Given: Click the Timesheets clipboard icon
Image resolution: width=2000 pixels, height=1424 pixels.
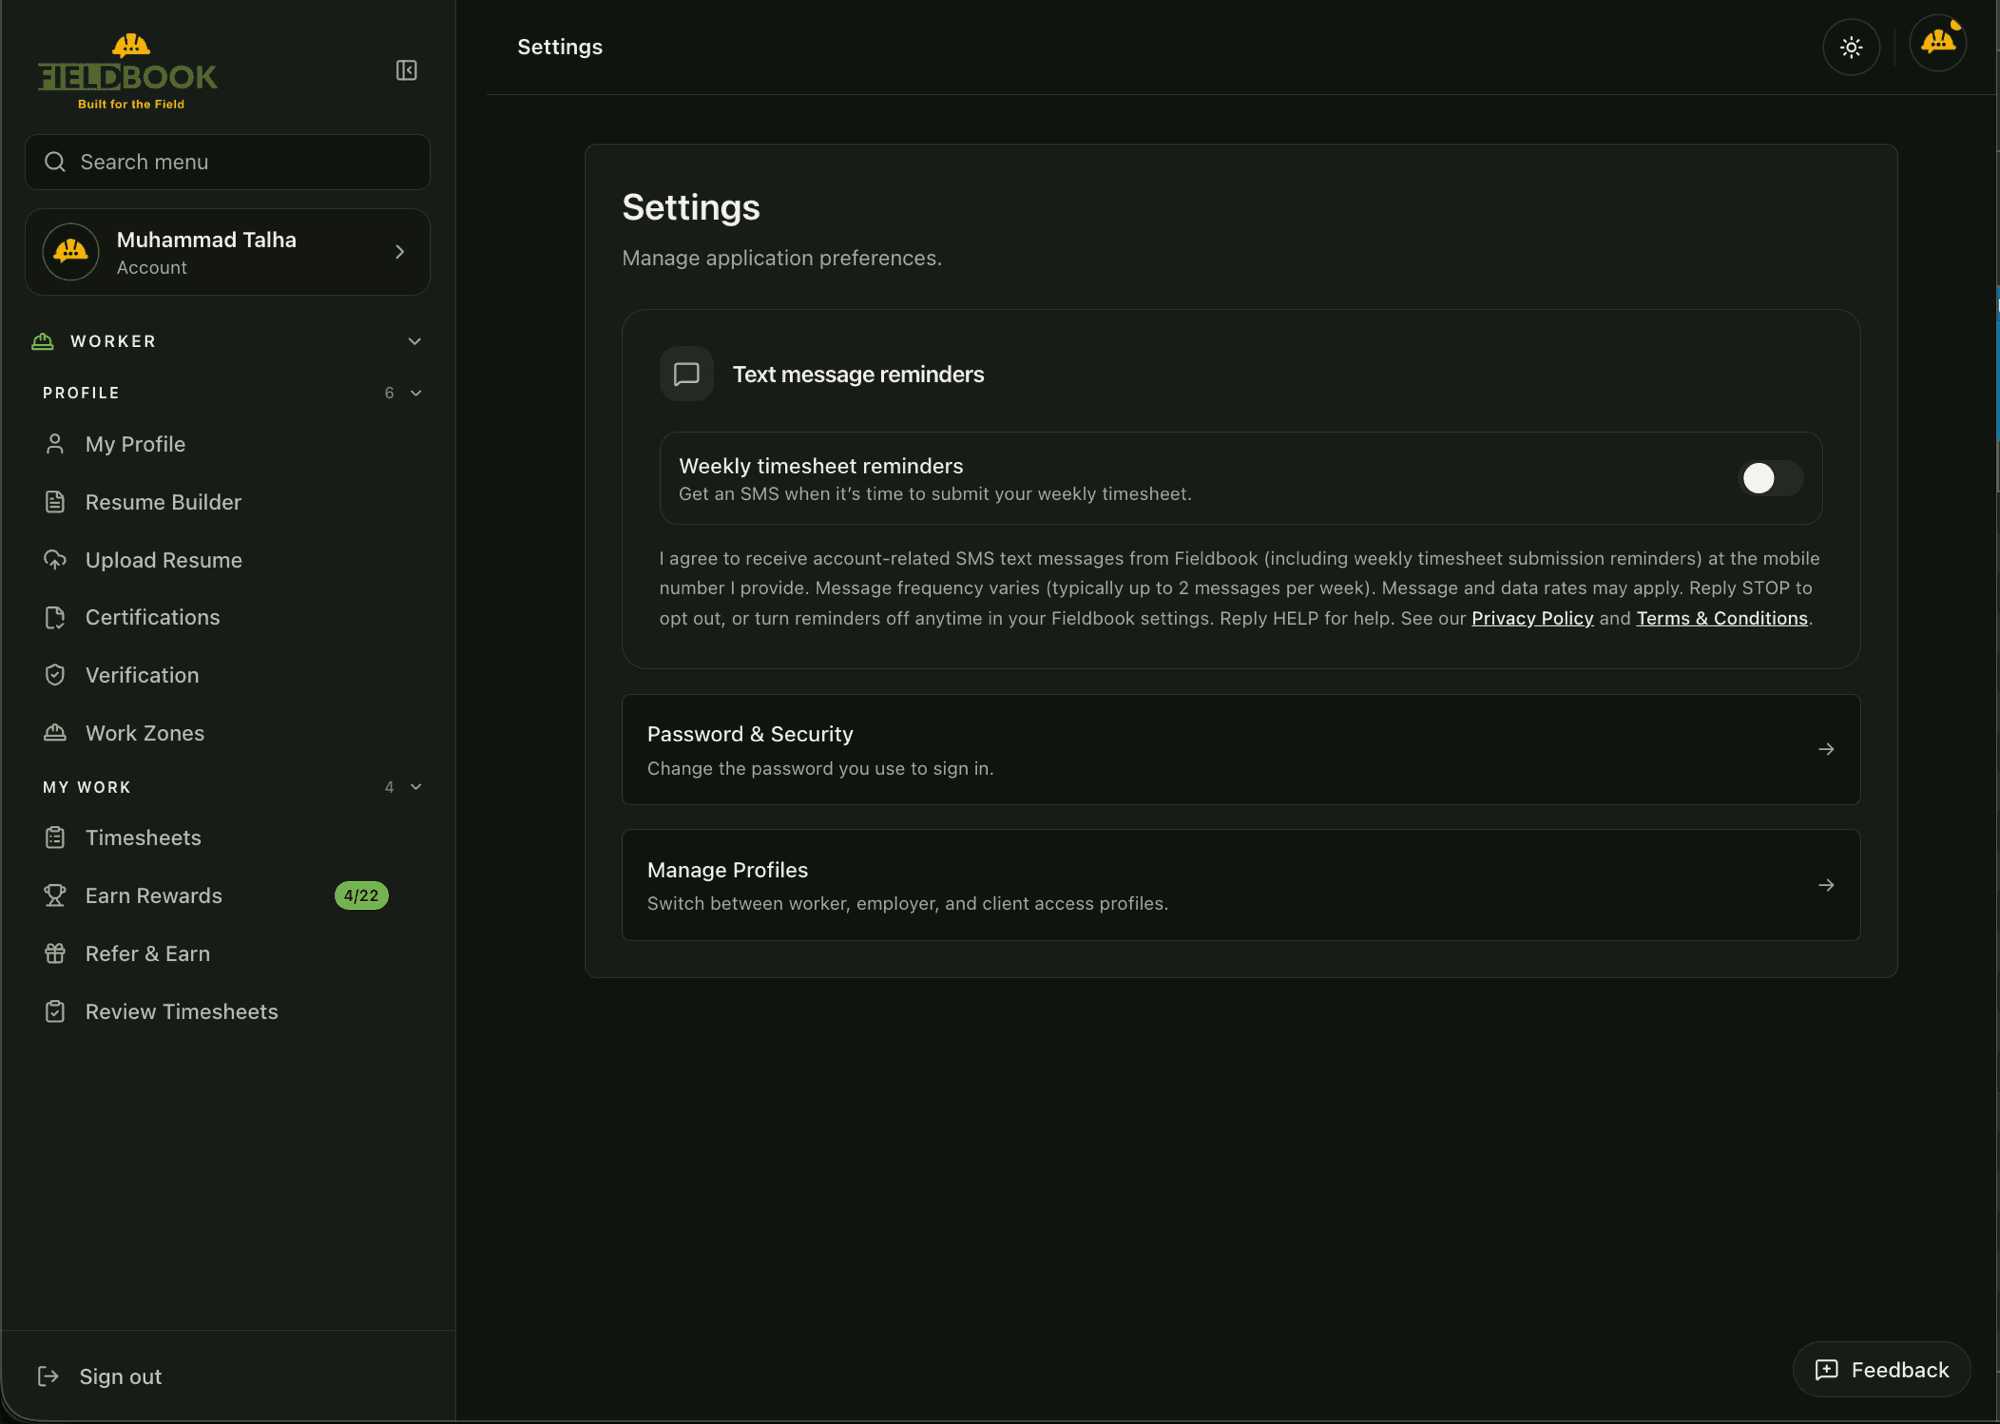Looking at the screenshot, I should pos(55,838).
